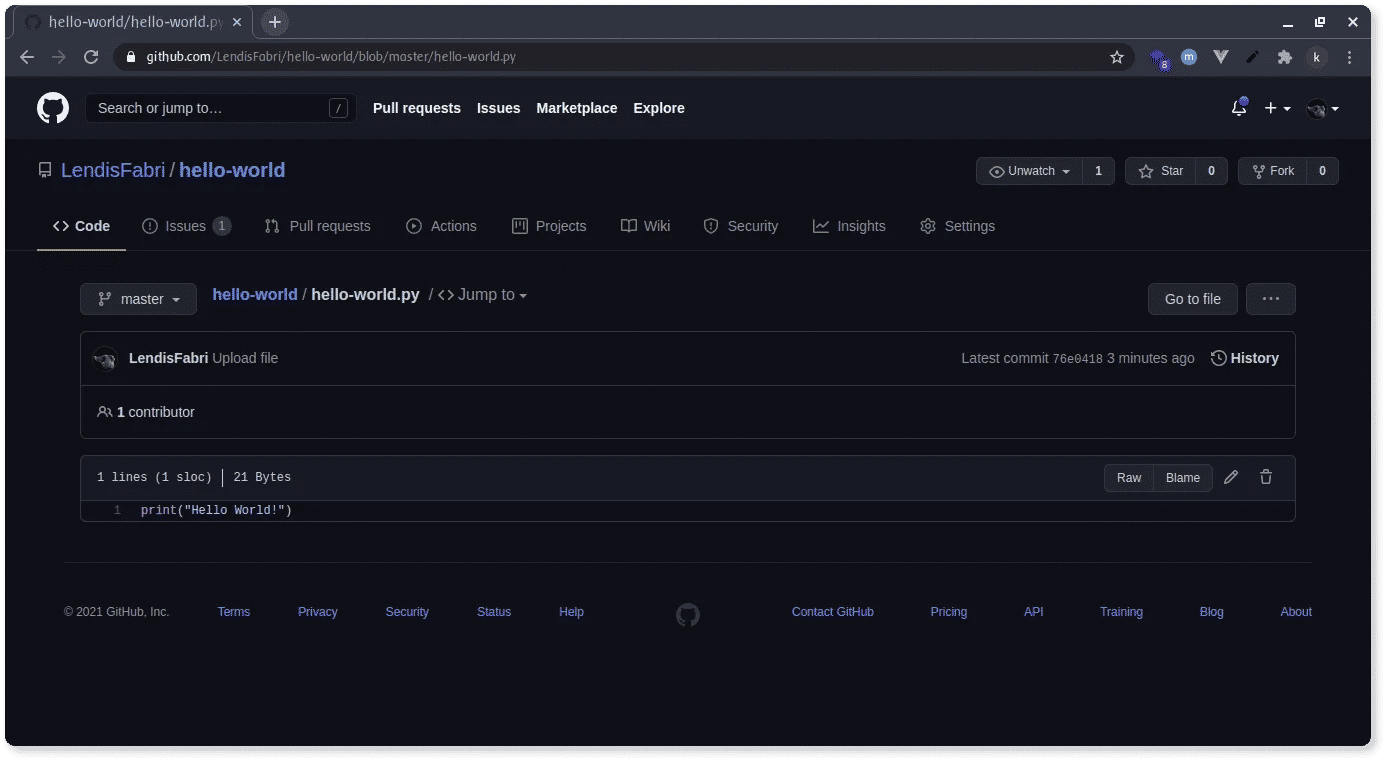Viewport: 1386px width, 761px height.
Task: Open the repository Security tab
Action: (x=740, y=226)
